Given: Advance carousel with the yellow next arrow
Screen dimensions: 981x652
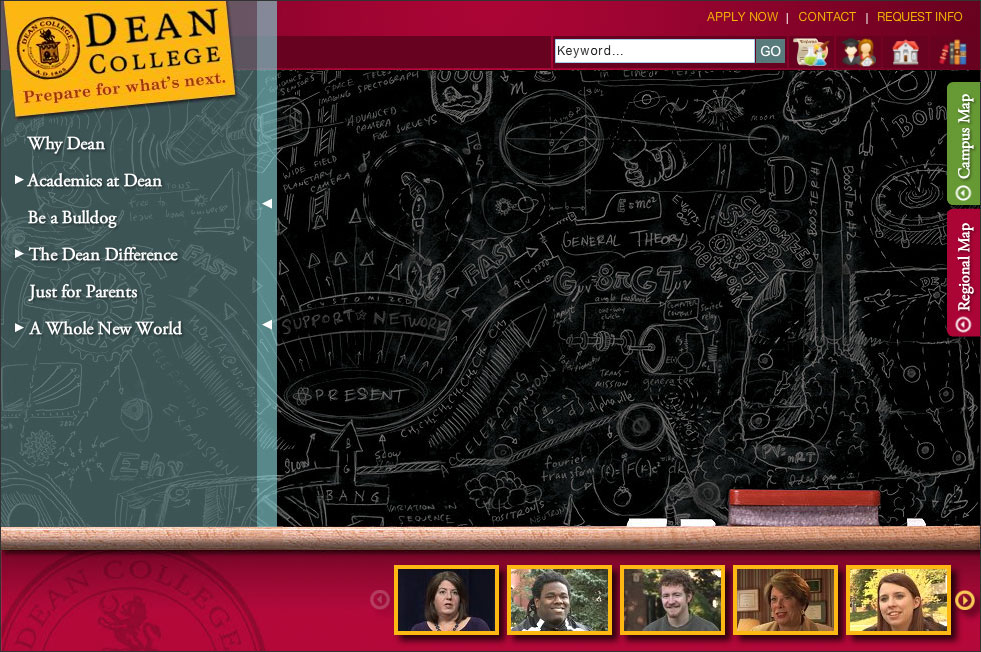Looking at the screenshot, I should click(x=964, y=600).
